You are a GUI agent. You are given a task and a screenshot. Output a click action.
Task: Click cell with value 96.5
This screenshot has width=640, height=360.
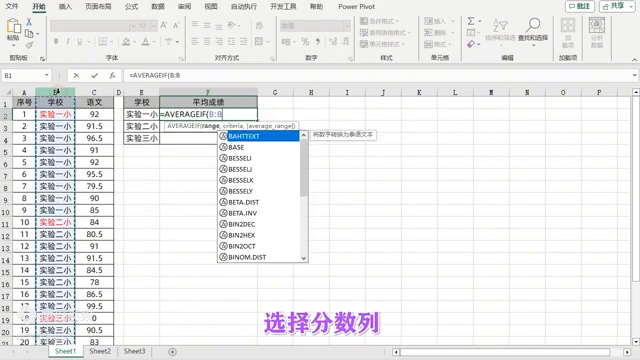tap(94, 138)
